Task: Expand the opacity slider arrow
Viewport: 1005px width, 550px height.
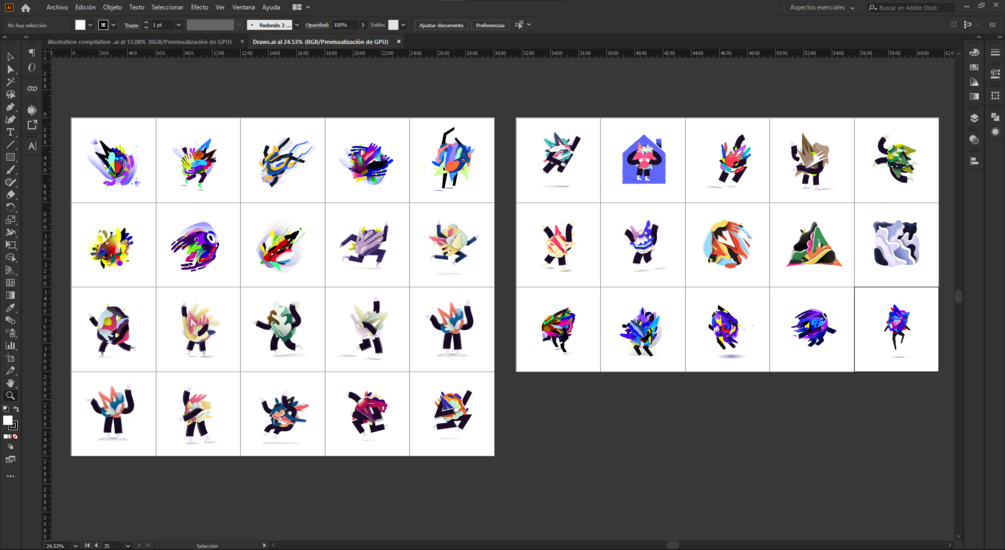Action: 363,25
